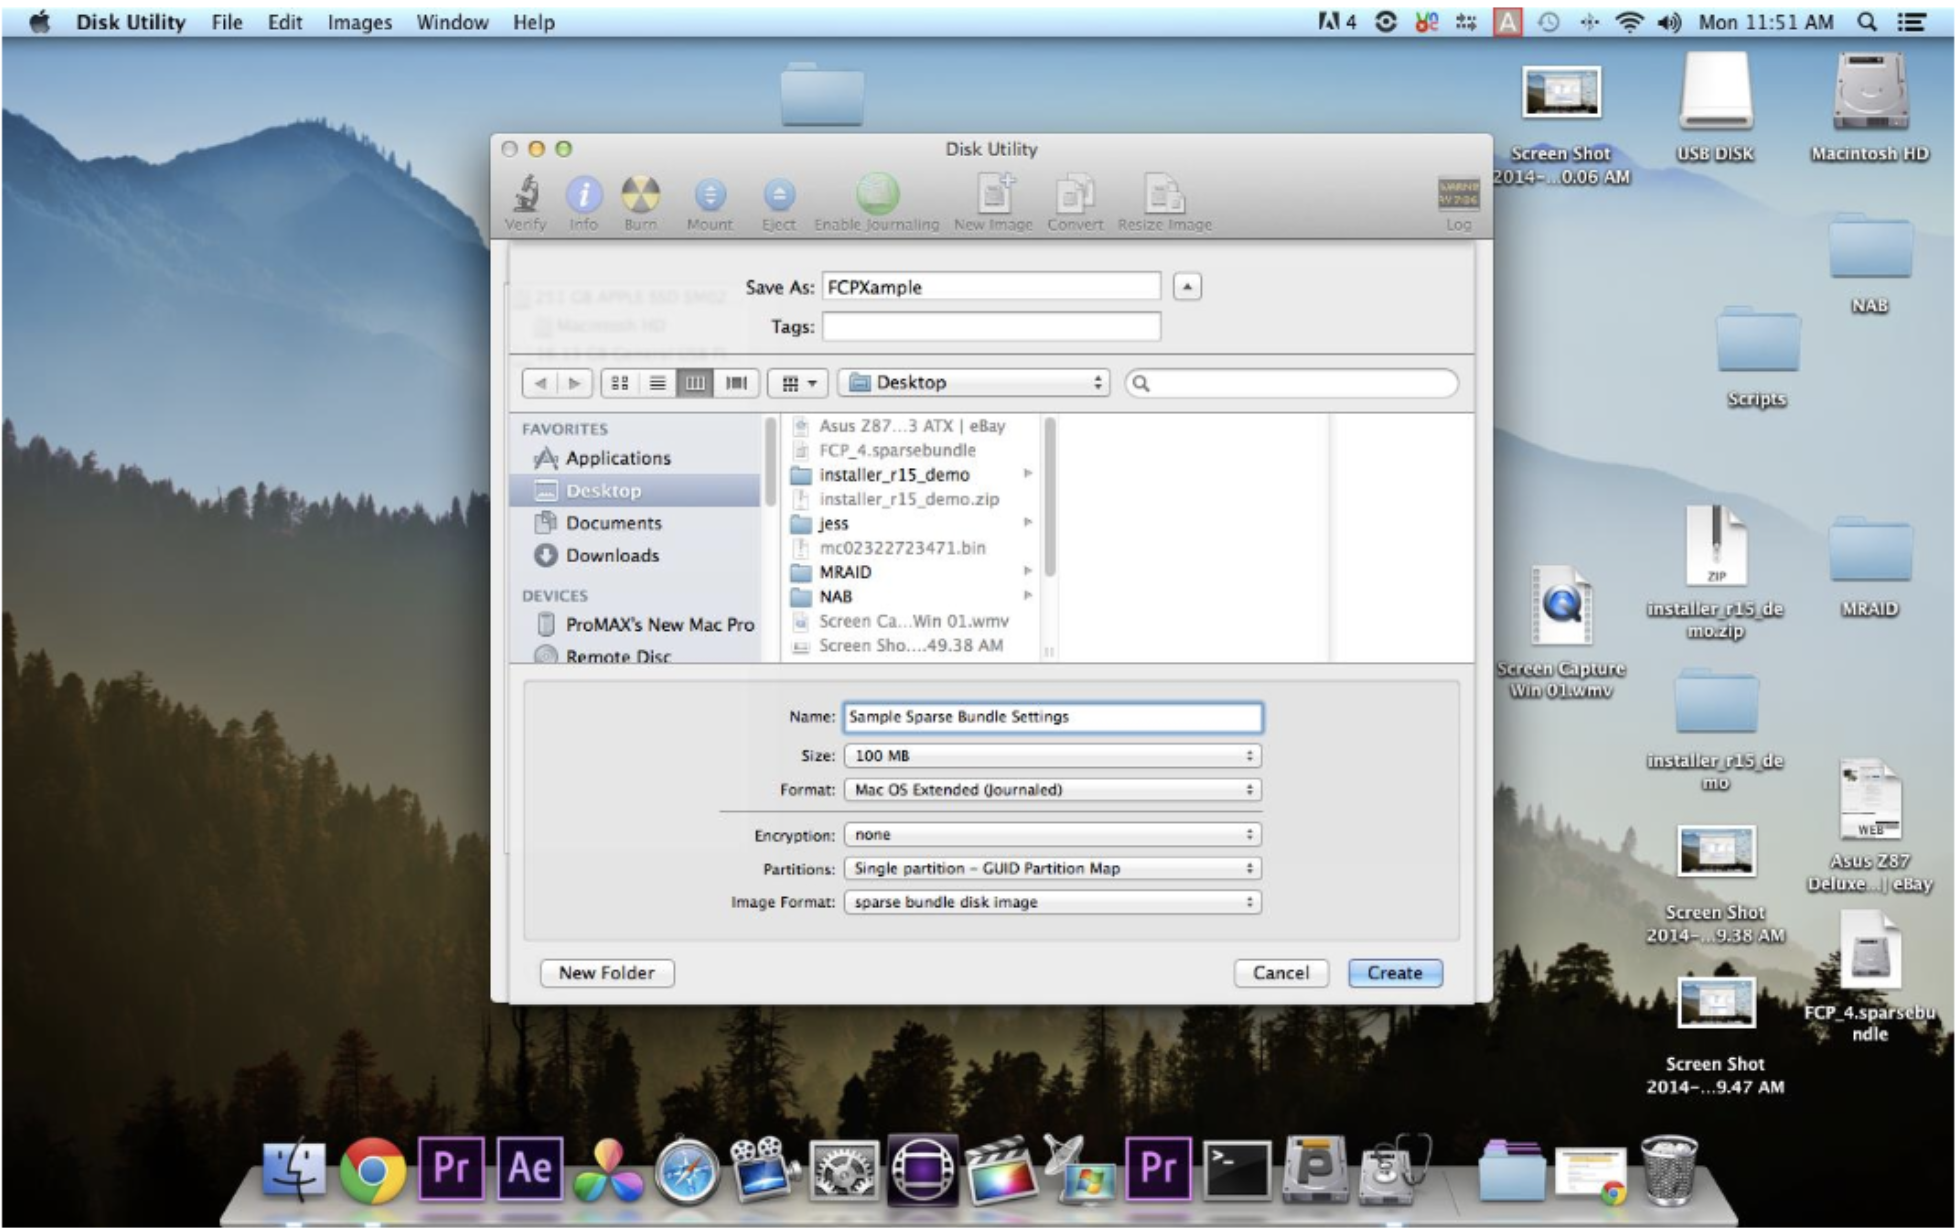Open Terminal from the Dock

[x=1236, y=1169]
